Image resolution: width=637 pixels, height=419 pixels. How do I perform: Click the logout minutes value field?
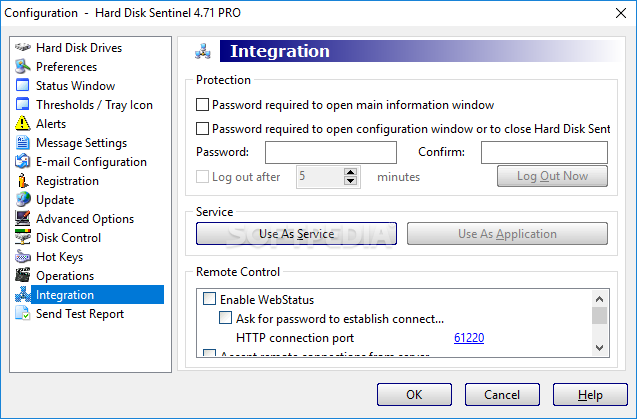point(320,176)
